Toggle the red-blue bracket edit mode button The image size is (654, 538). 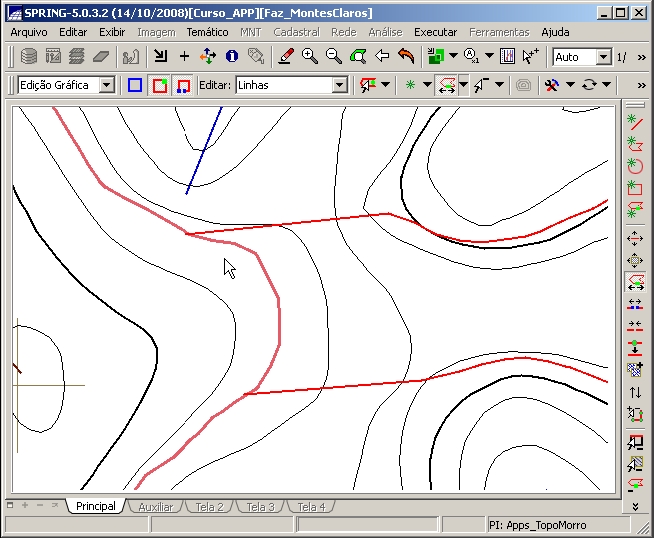point(182,85)
